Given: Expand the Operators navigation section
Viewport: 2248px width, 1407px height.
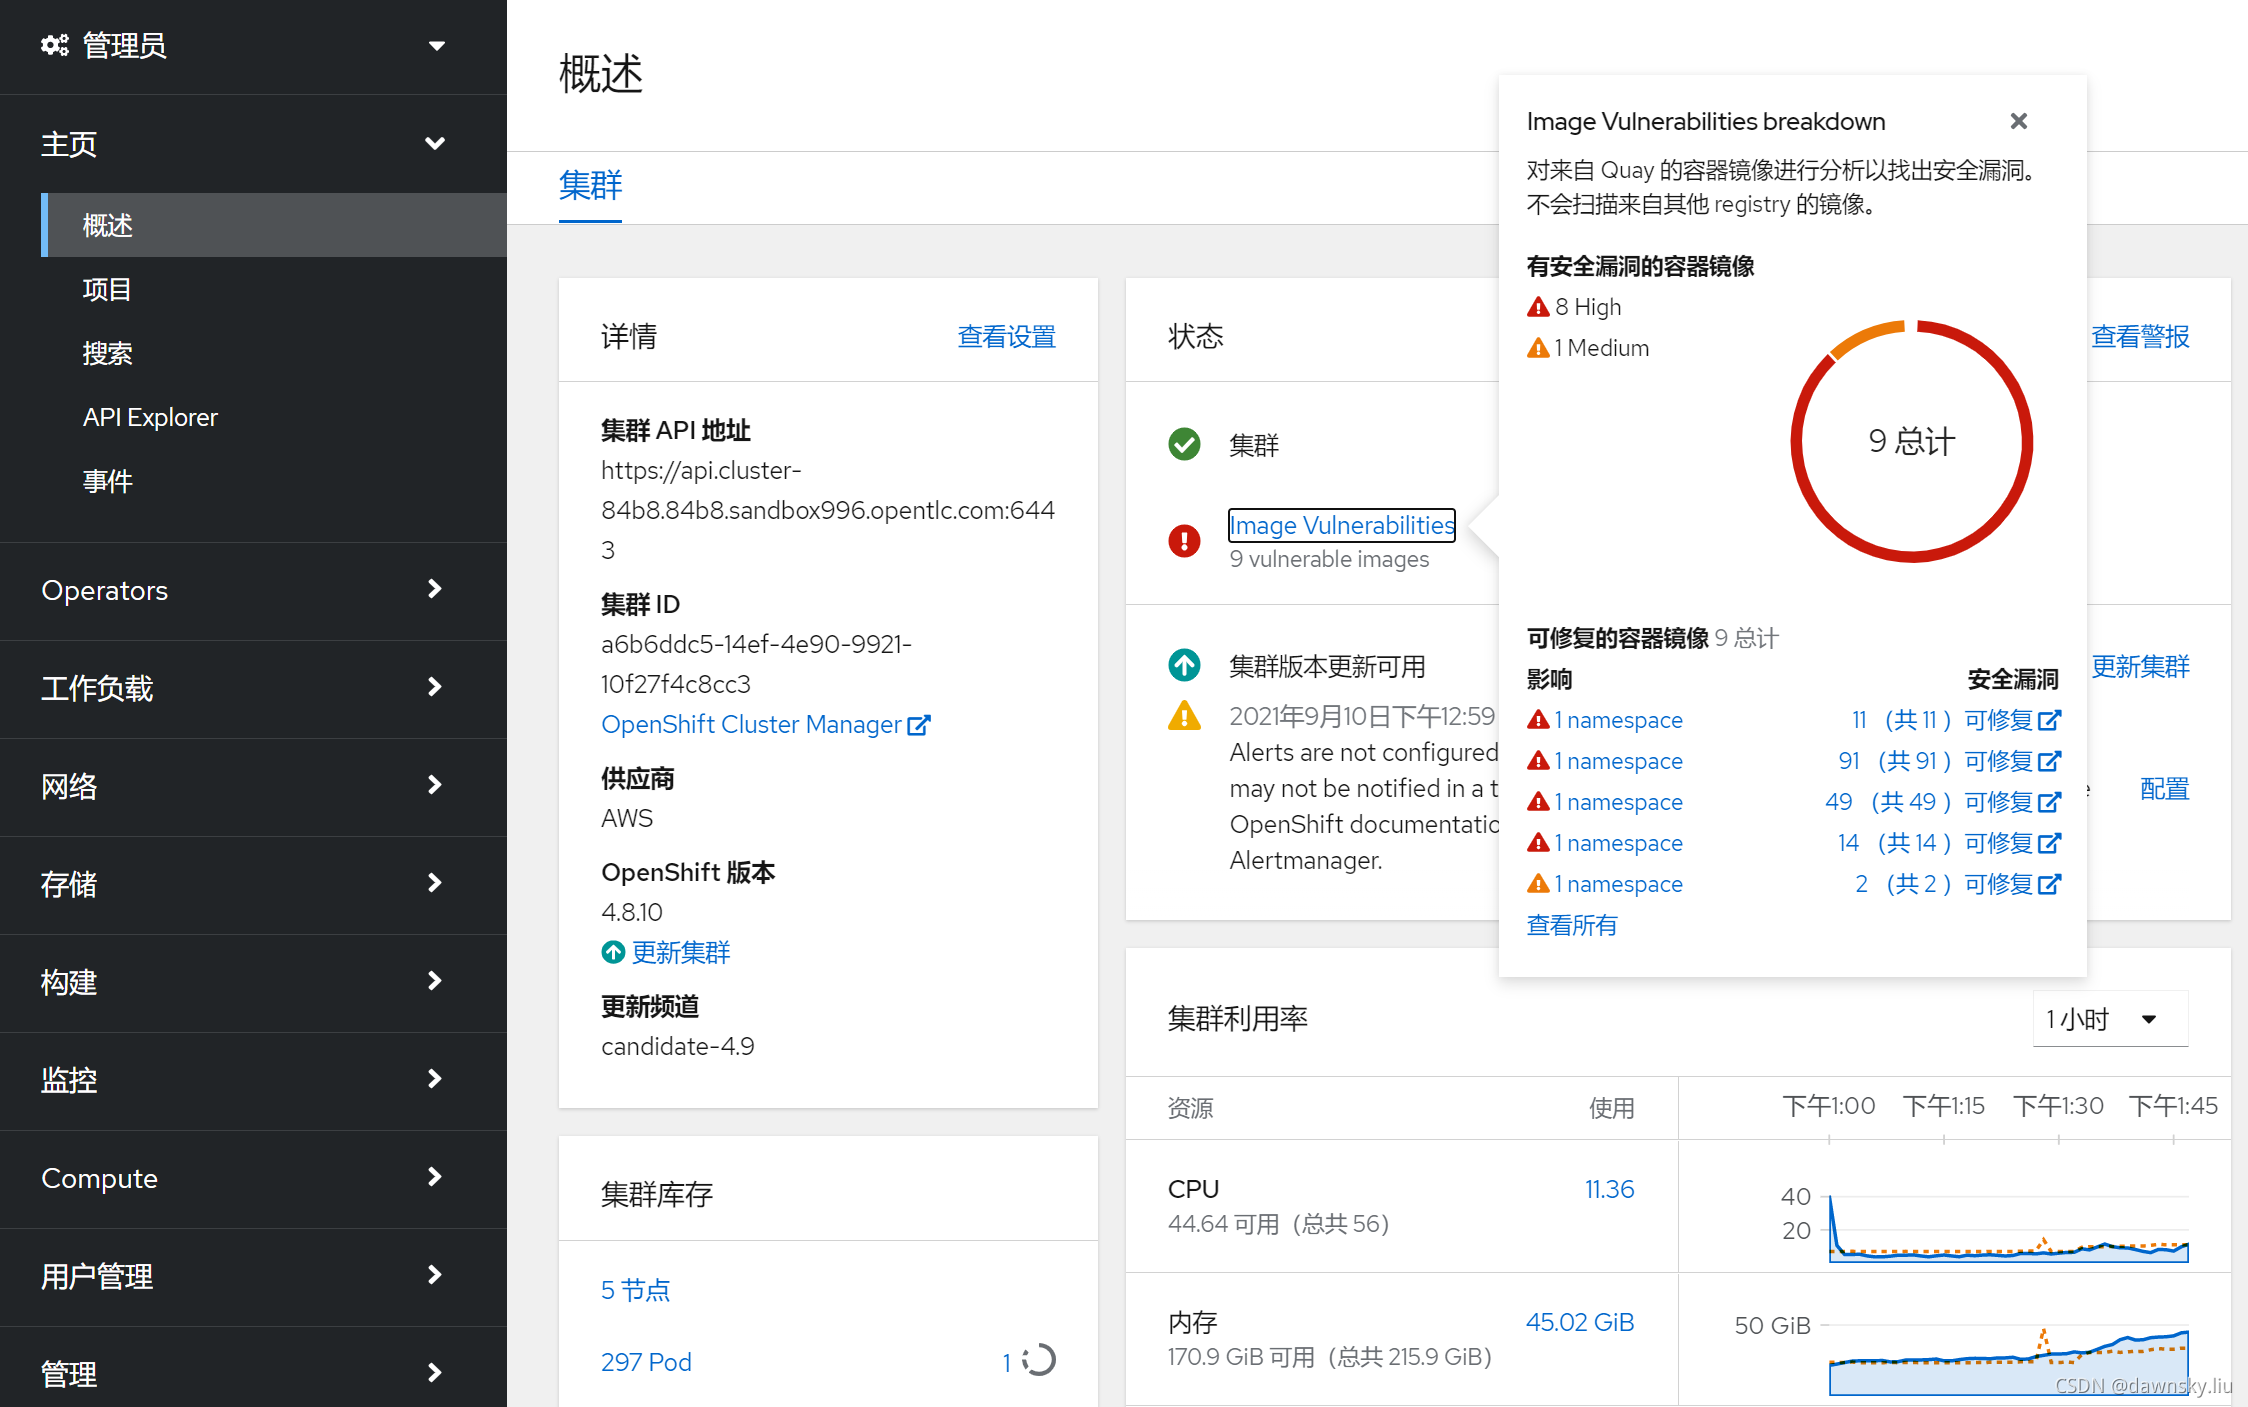Looking at the screenshot, I should pyautogui.click(x=253, y=590).
